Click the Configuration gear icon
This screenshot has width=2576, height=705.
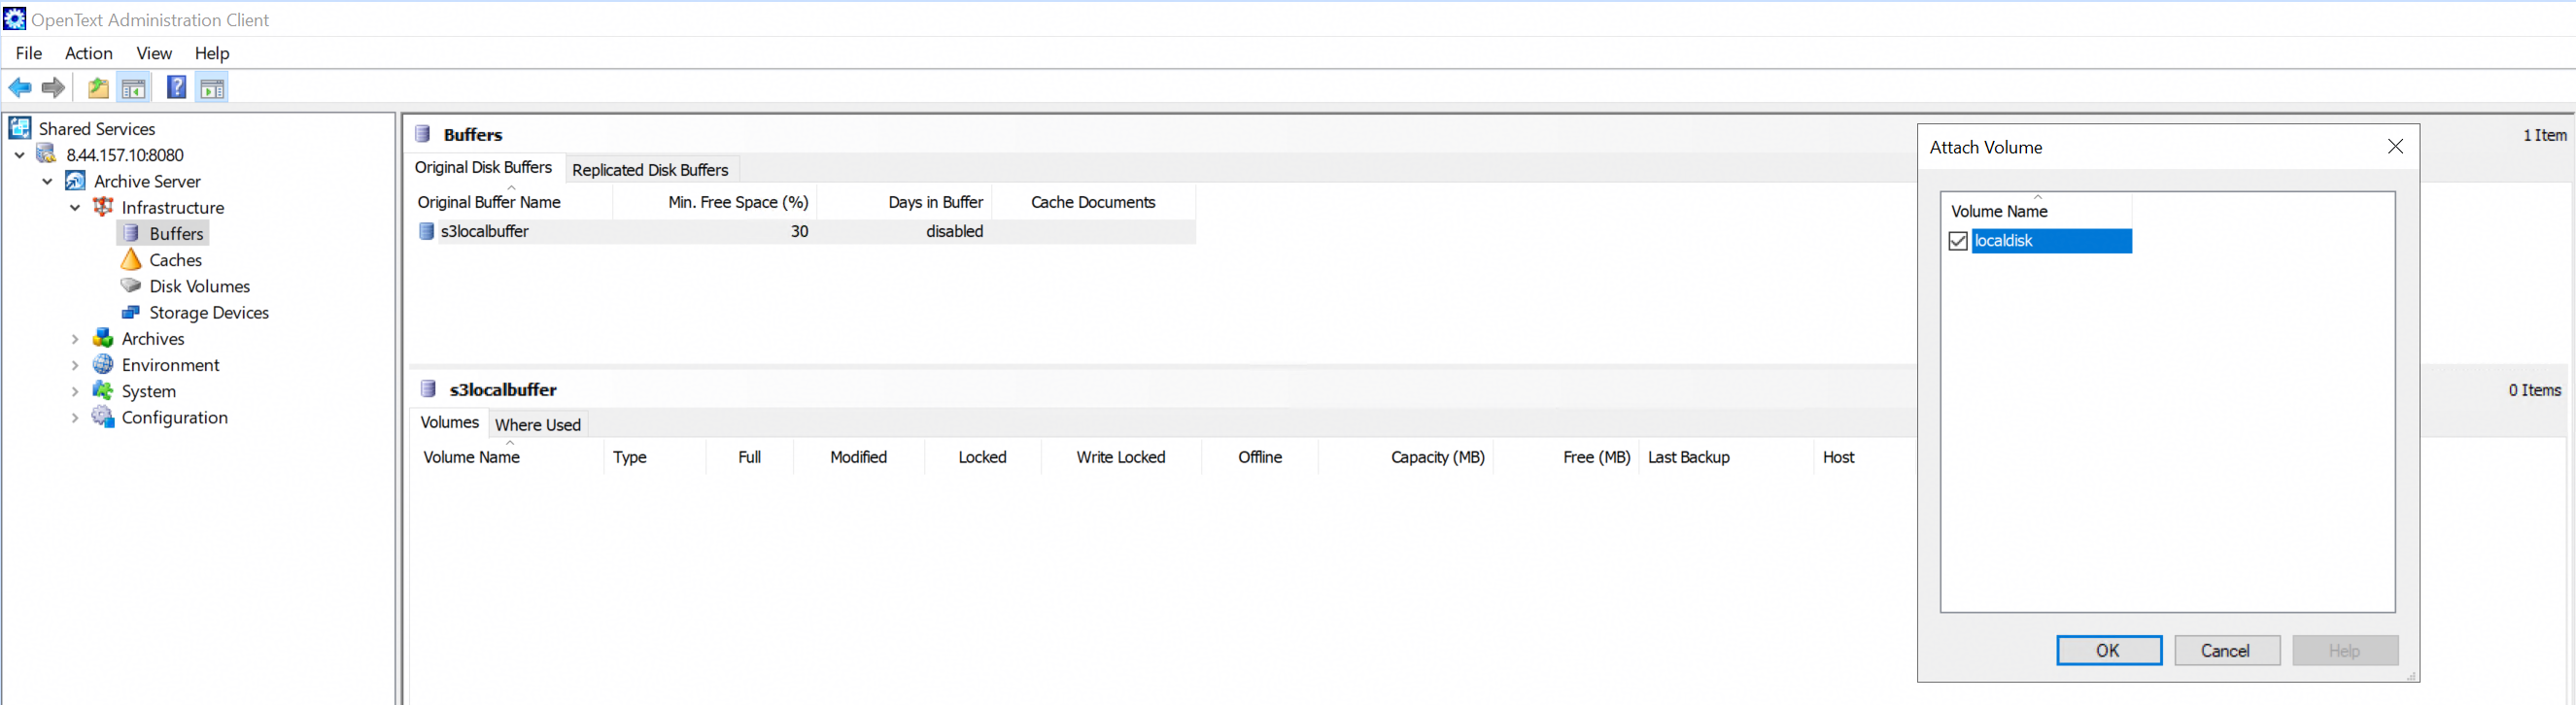pos(103,417)
